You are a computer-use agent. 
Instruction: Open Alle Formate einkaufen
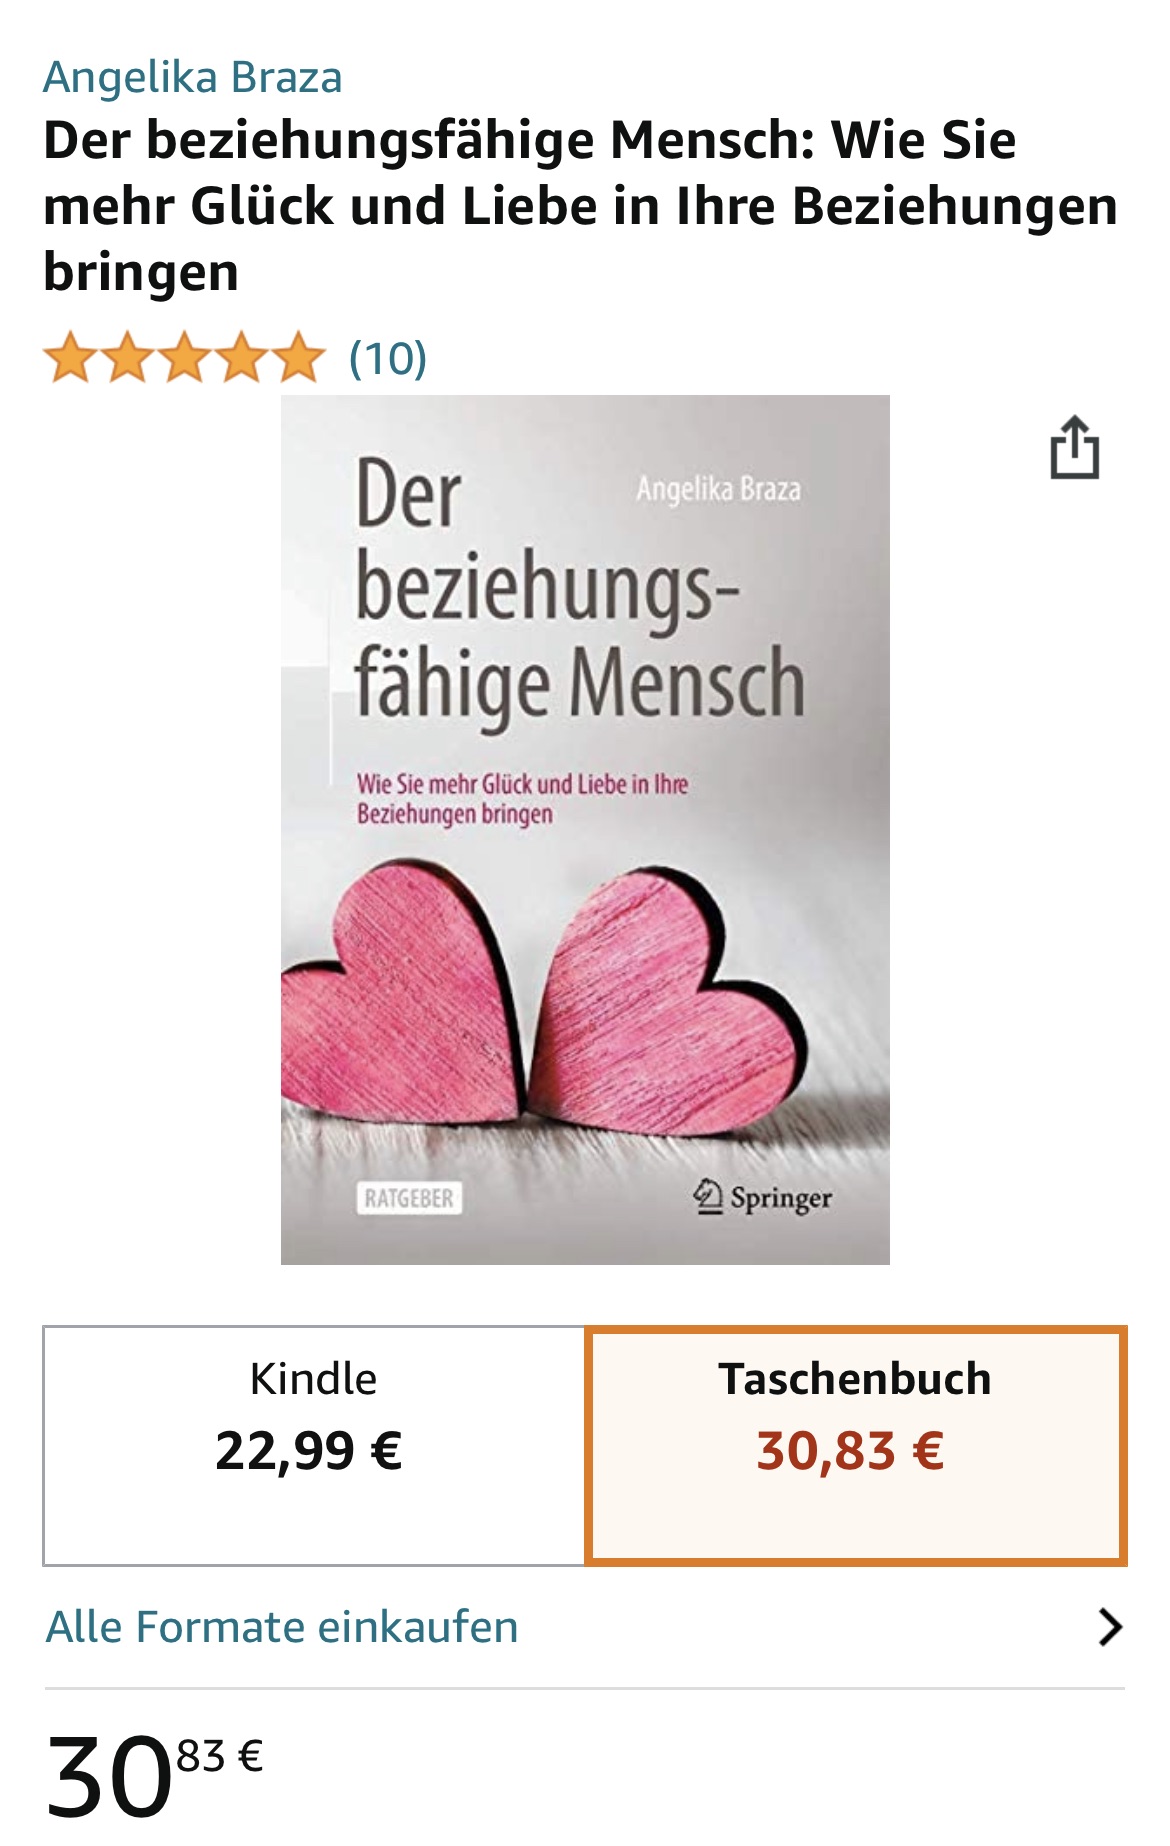click(282, 1627)
